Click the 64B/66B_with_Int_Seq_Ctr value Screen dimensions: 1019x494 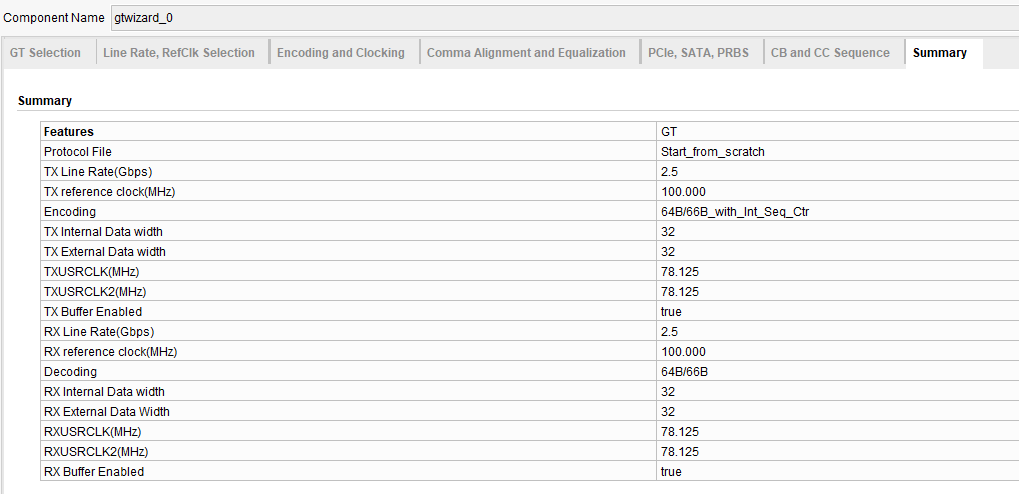[734, 212]
